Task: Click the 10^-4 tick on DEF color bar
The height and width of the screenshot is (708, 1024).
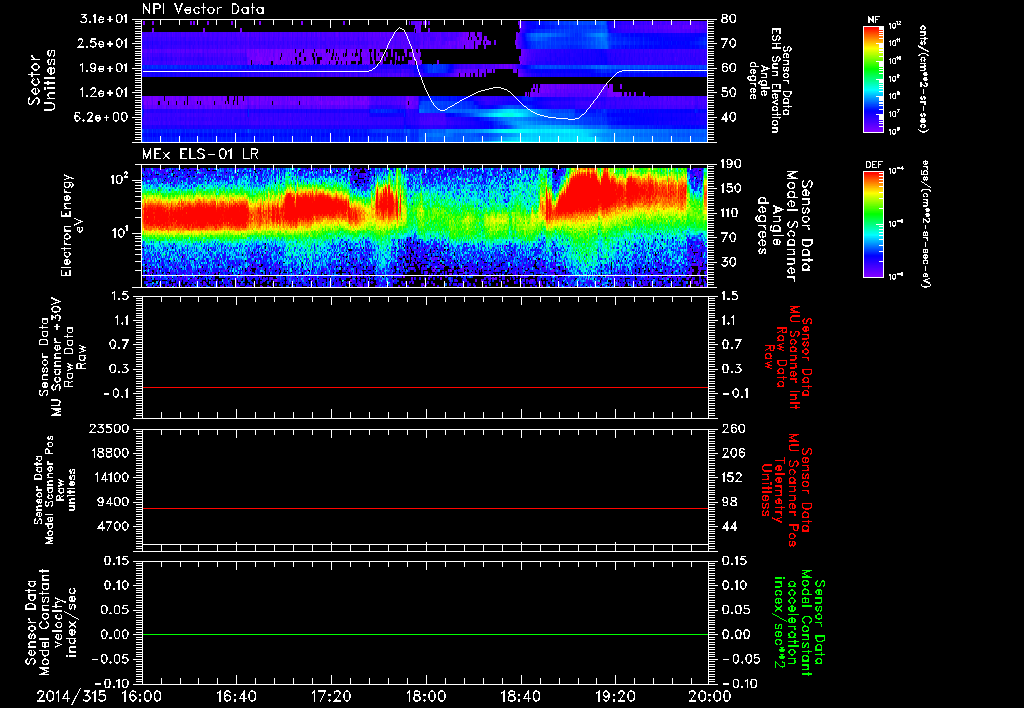Action: (895, 171)
